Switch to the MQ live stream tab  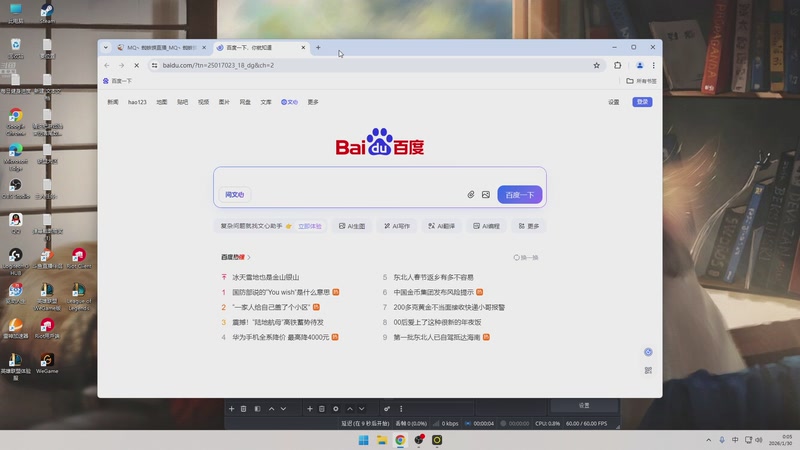161,47
